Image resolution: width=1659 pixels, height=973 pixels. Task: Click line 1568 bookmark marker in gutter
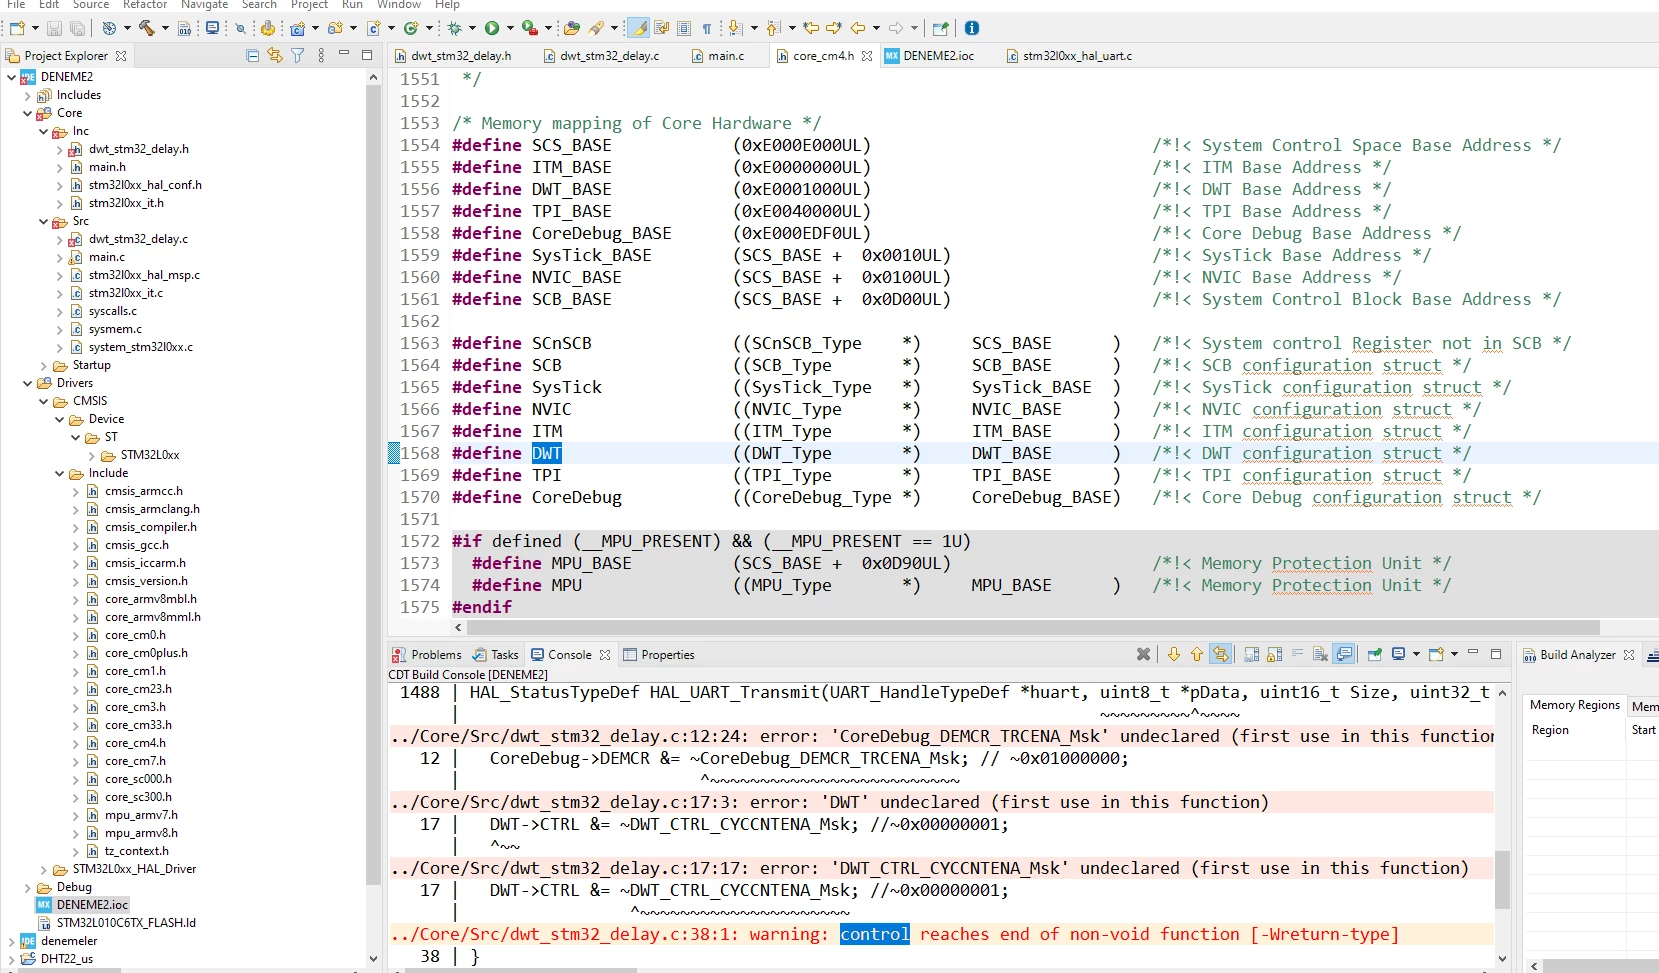(394, 454)
